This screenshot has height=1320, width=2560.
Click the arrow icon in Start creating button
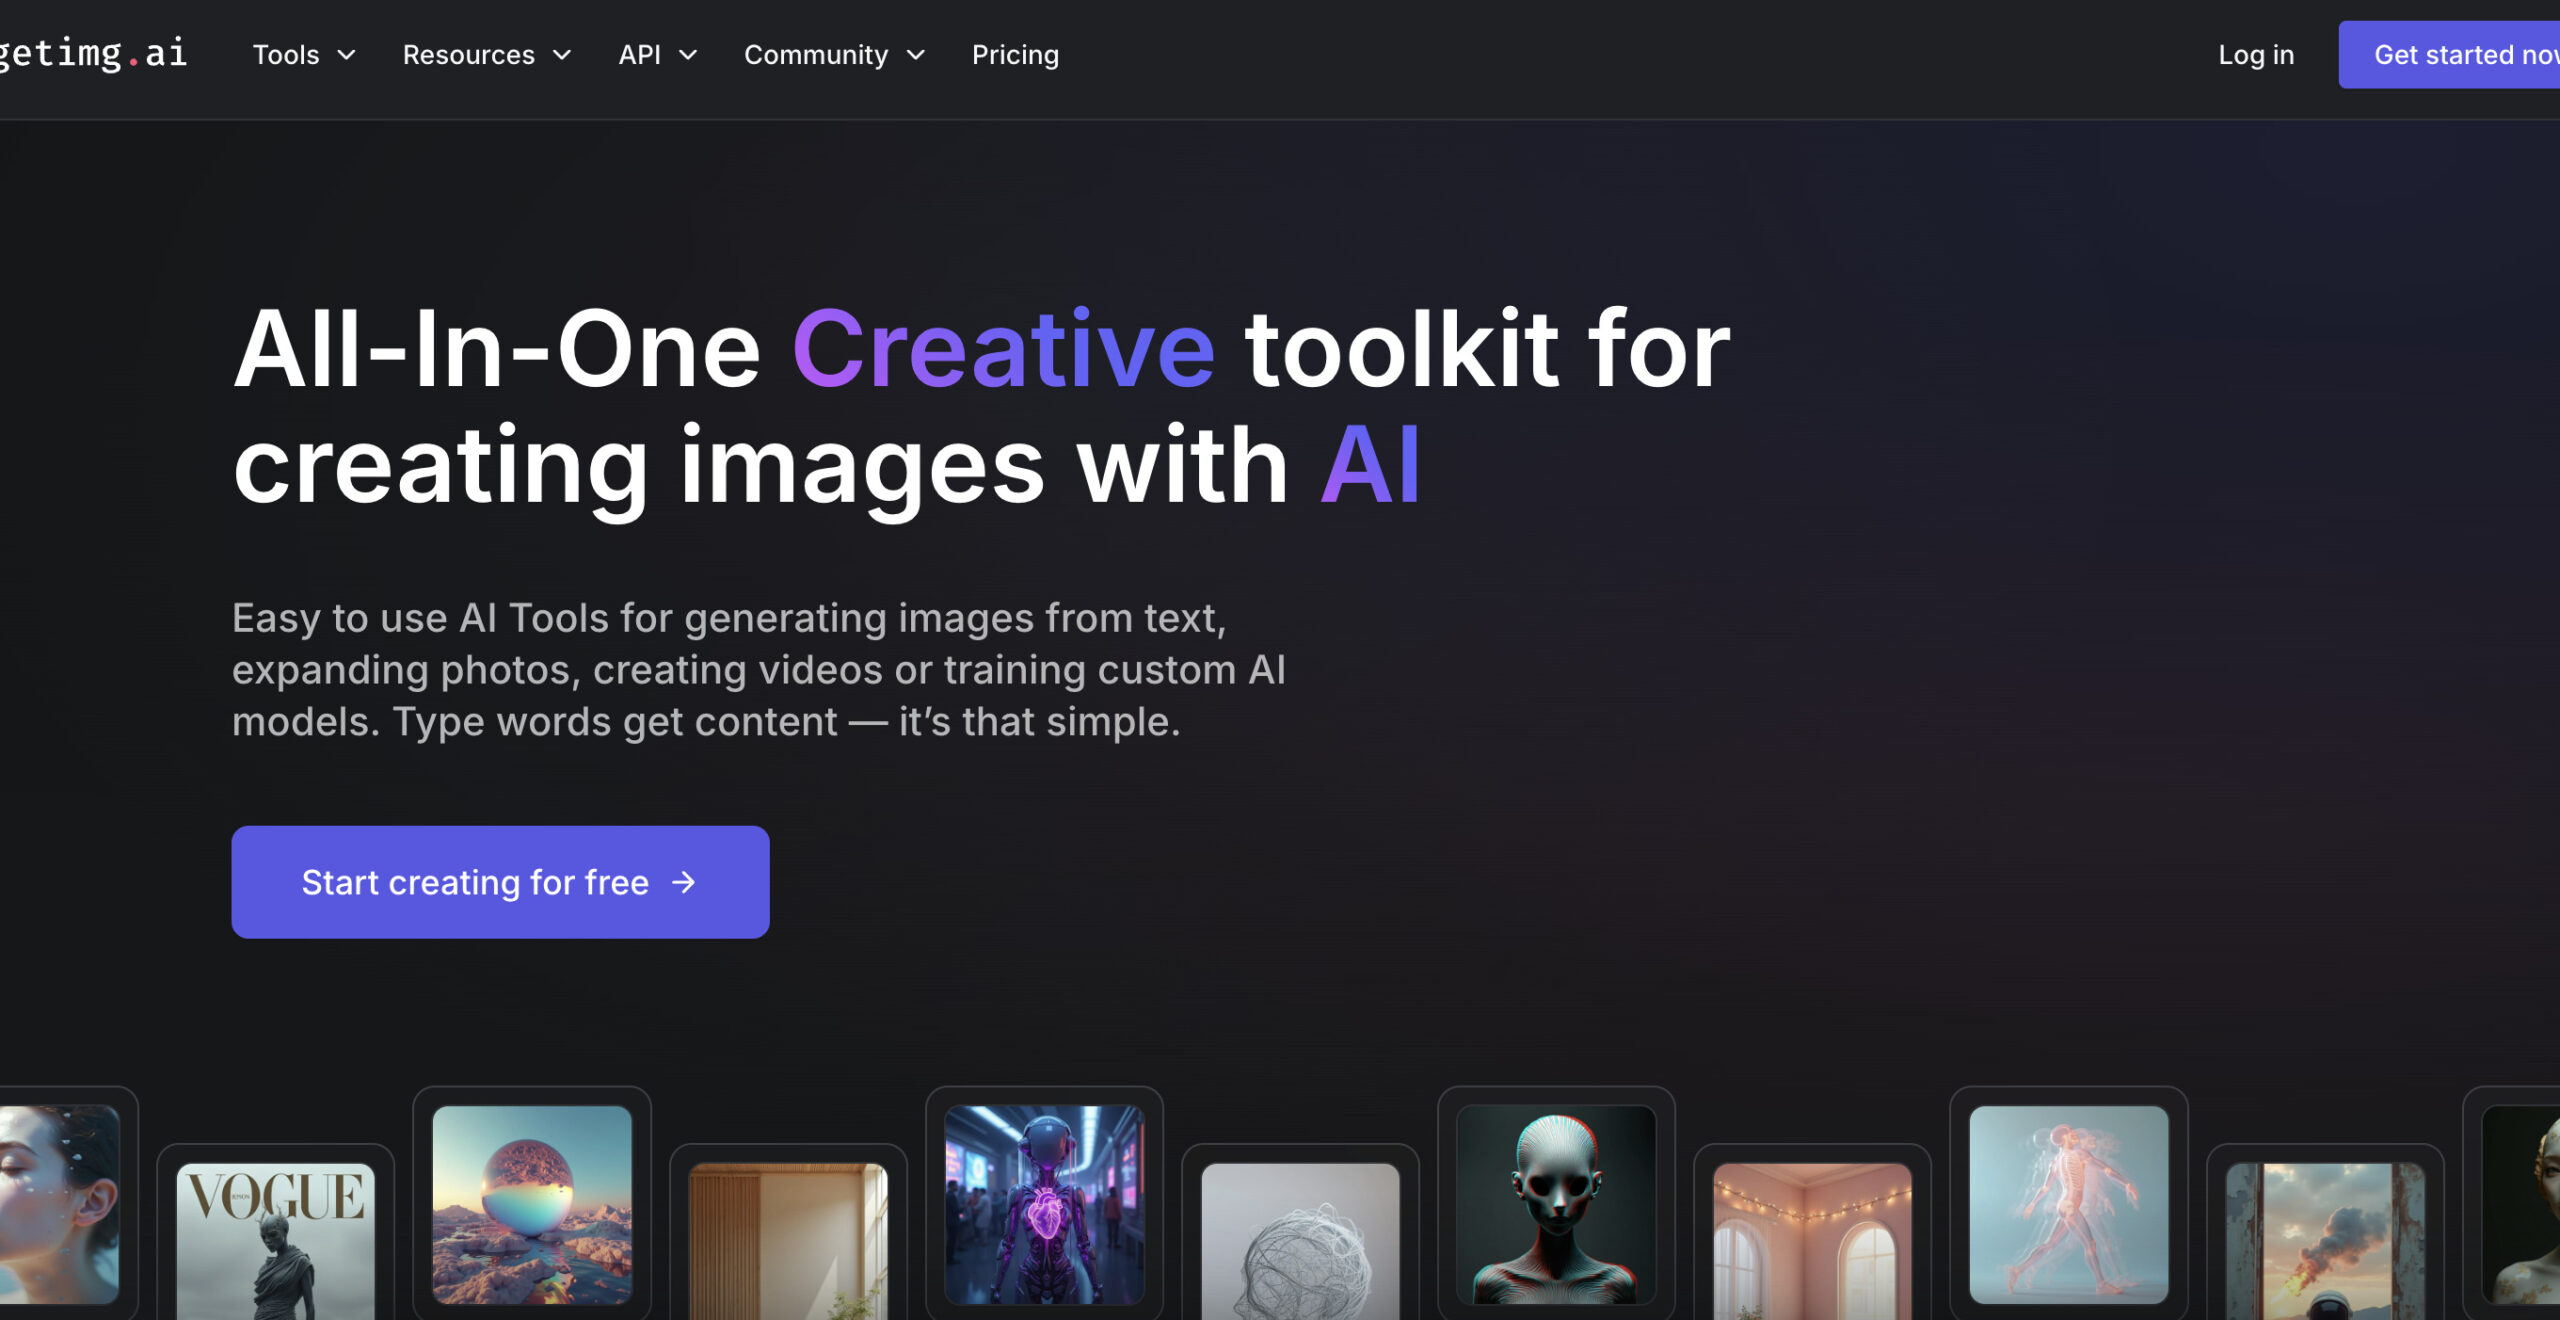(684, 882)
